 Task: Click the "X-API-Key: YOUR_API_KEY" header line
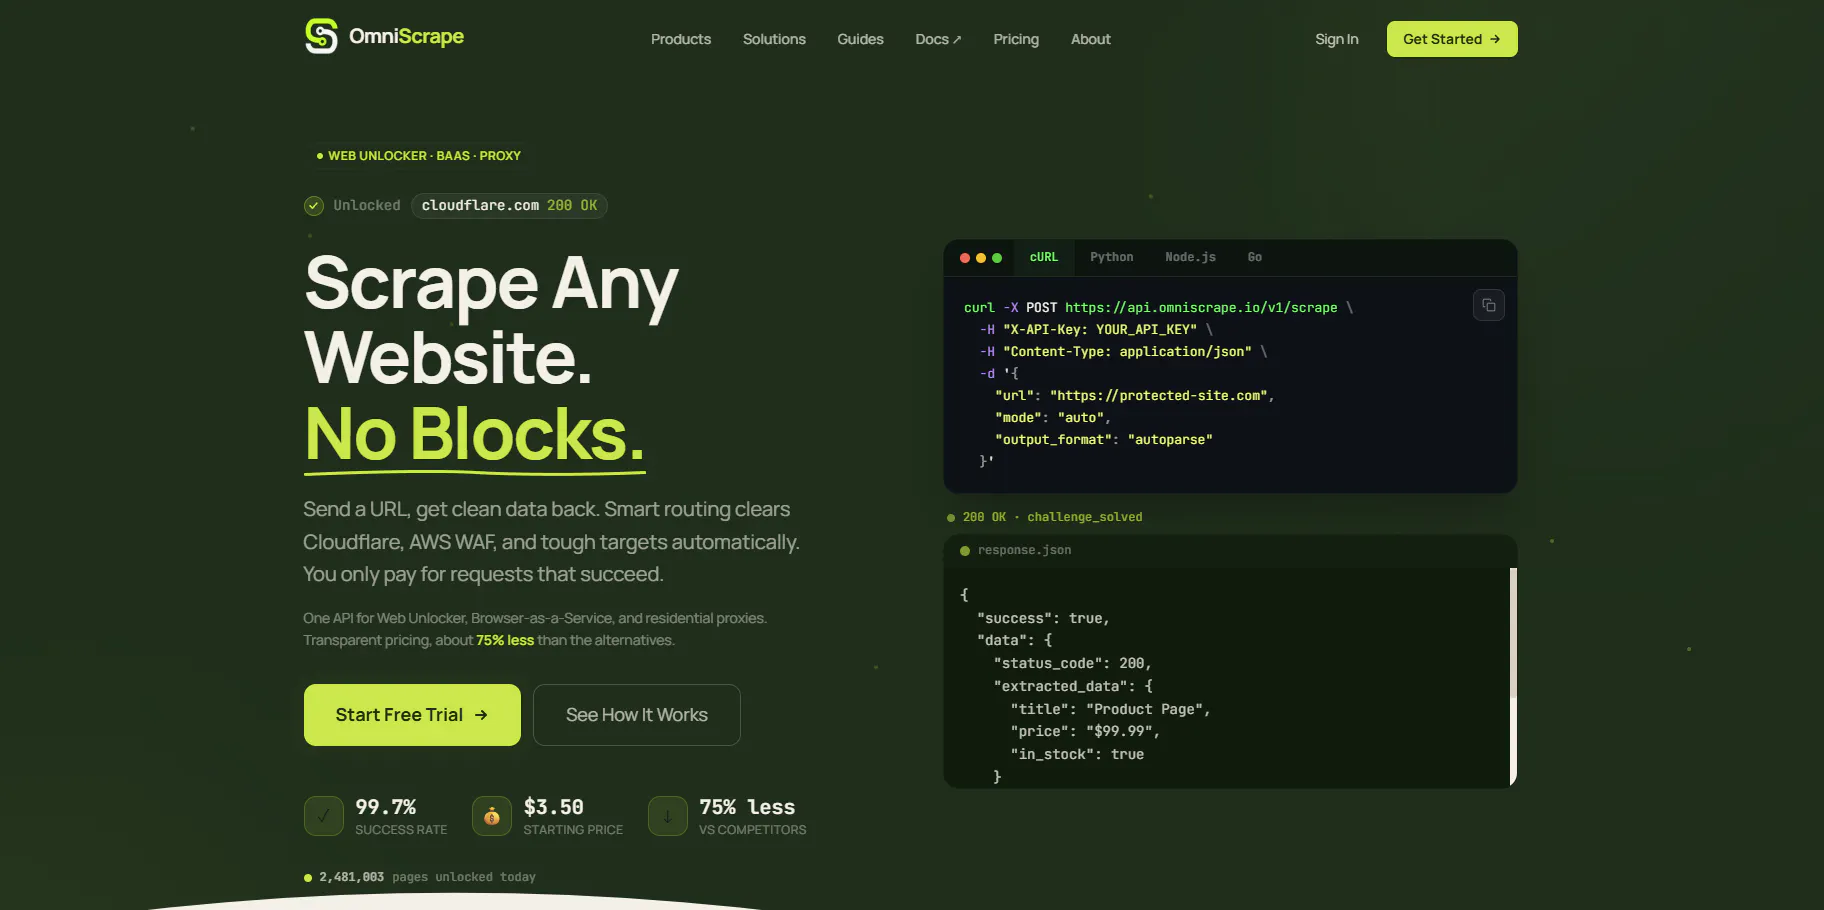pyautogui.click(x=1096, y=330)
